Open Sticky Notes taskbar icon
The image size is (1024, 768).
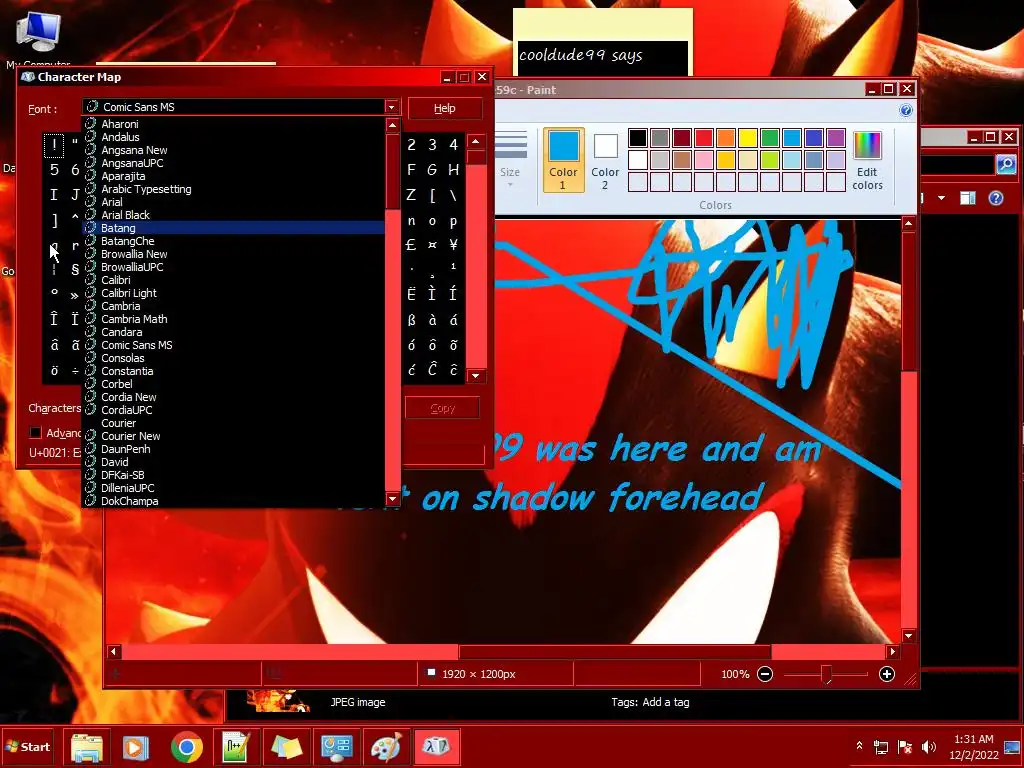coord(287,747)
